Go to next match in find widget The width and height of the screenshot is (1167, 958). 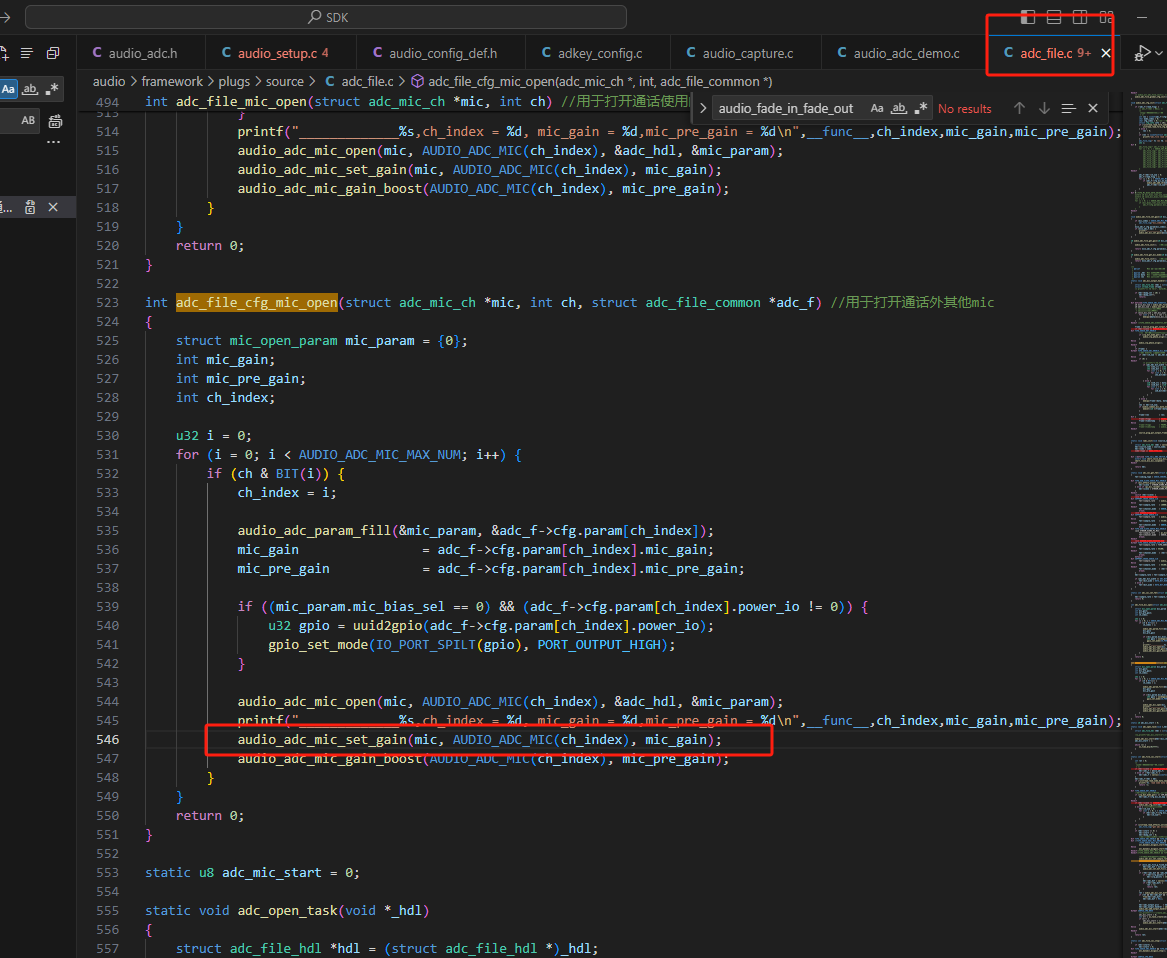tap(1044, 108)
